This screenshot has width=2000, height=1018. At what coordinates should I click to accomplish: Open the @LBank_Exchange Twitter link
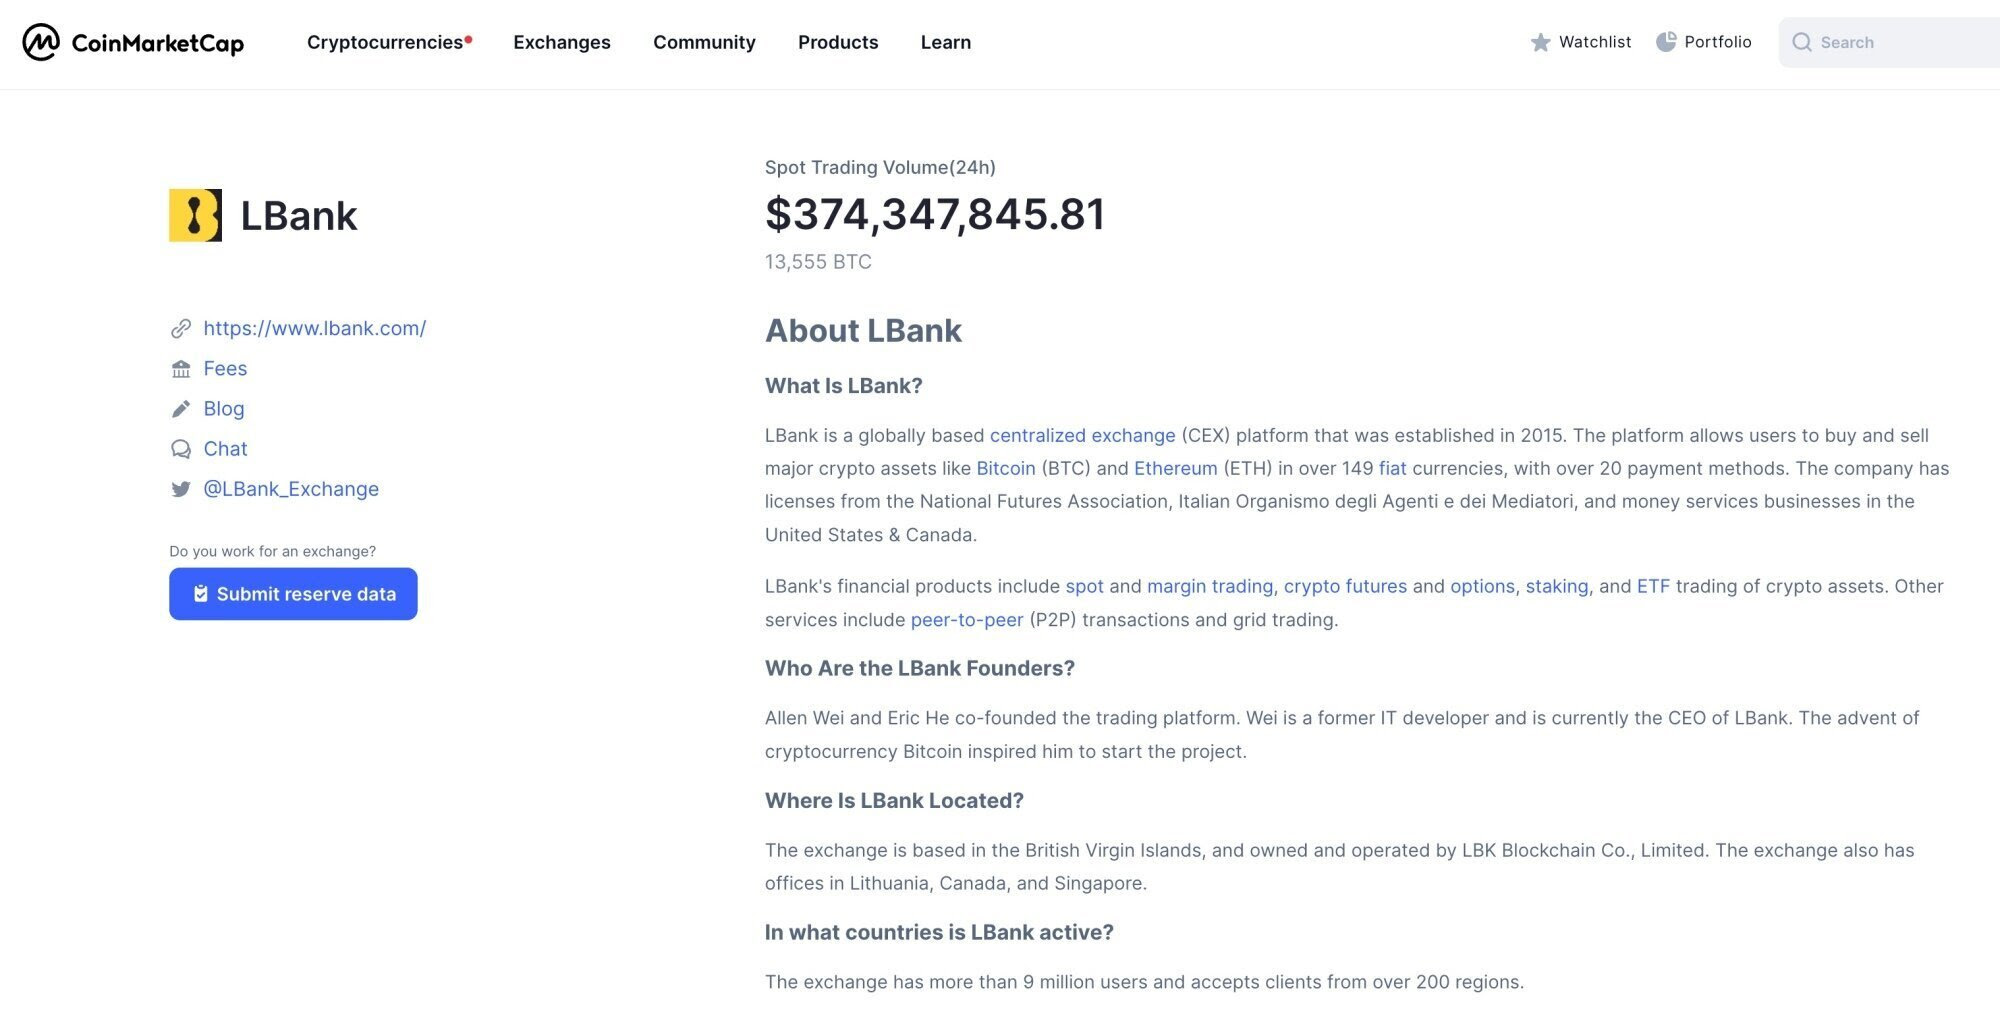[291, 489]
